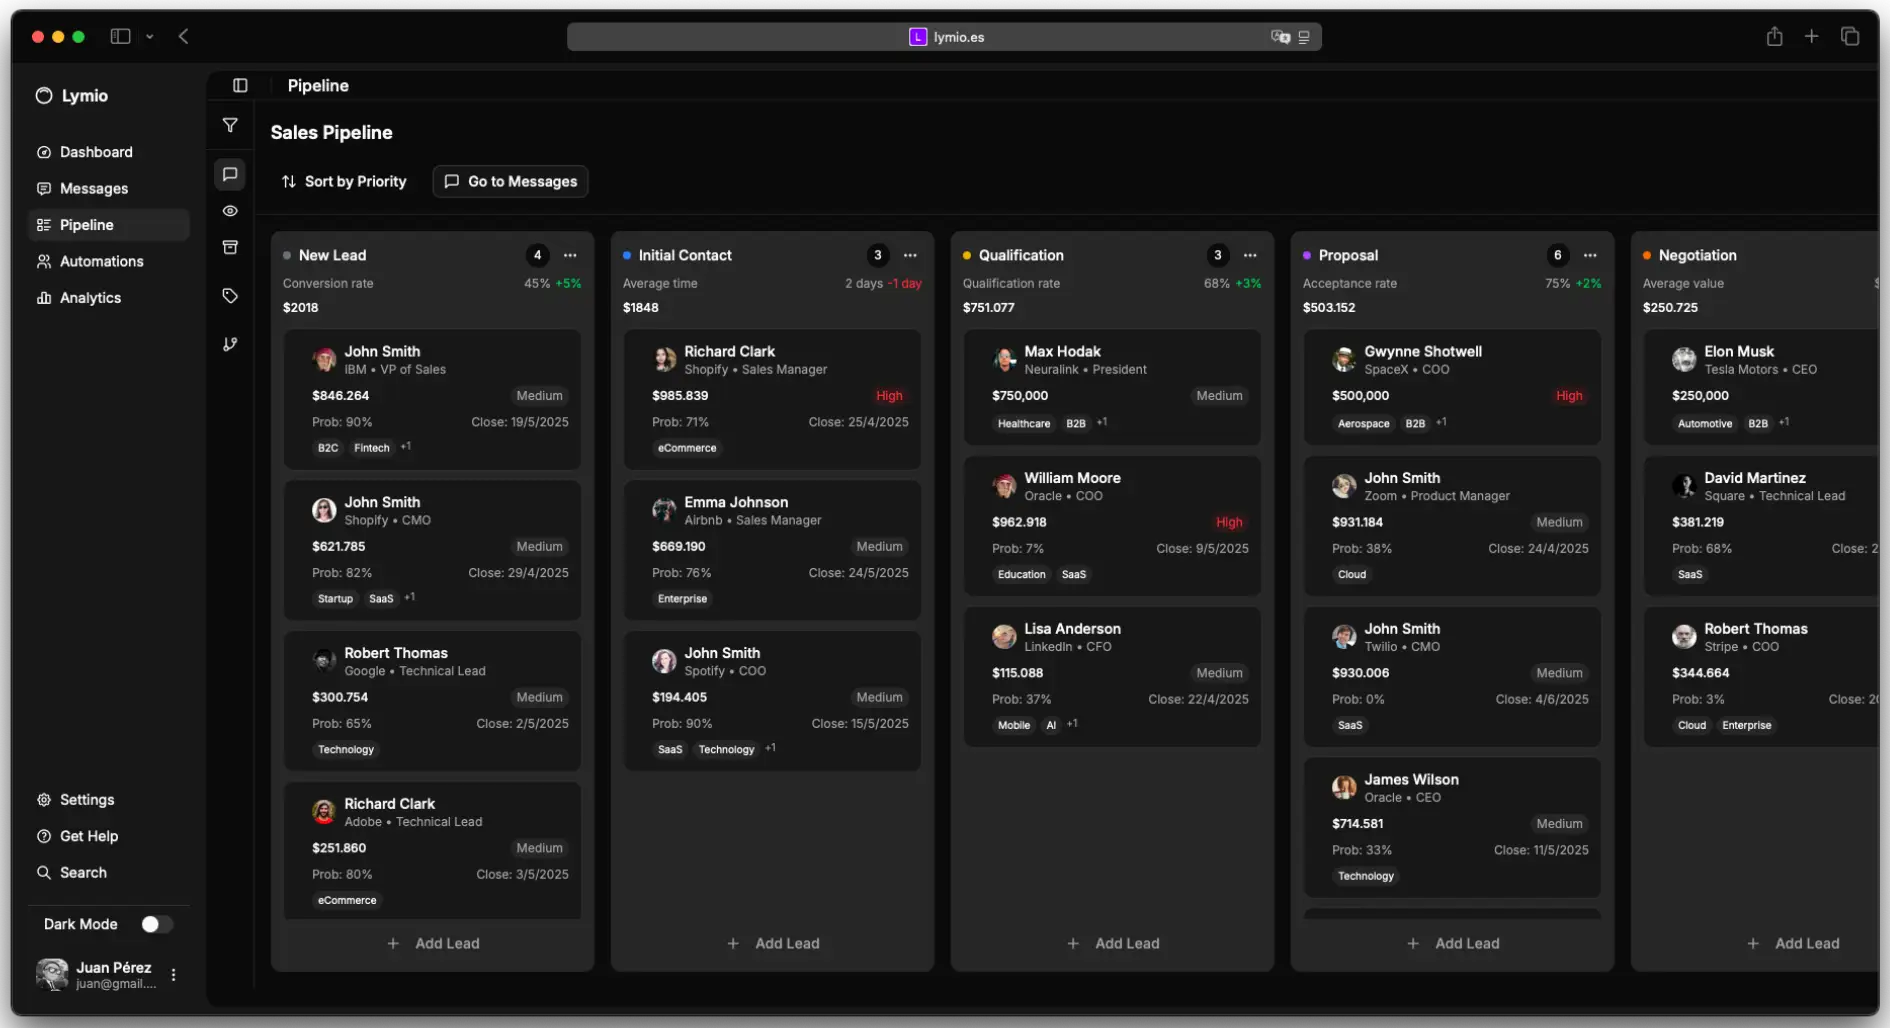This screenshot has width=1890, height=1028.
Task: Click the git branch icon
Action: click(x=230, y=344)
